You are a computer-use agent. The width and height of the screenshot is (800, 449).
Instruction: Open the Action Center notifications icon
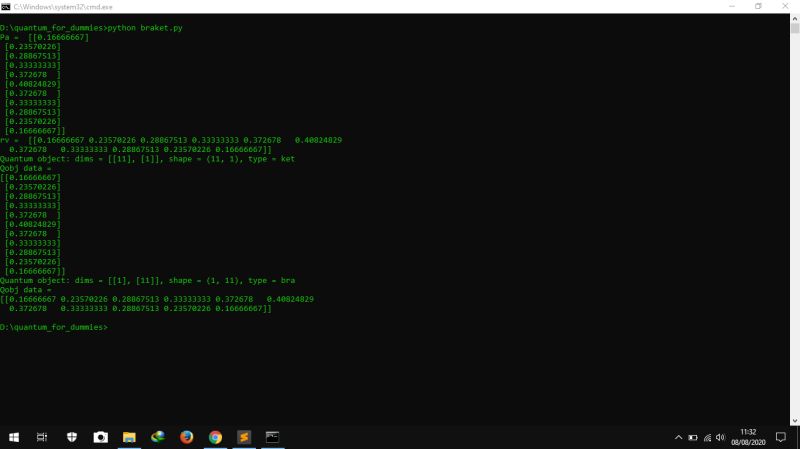point(781,437)
